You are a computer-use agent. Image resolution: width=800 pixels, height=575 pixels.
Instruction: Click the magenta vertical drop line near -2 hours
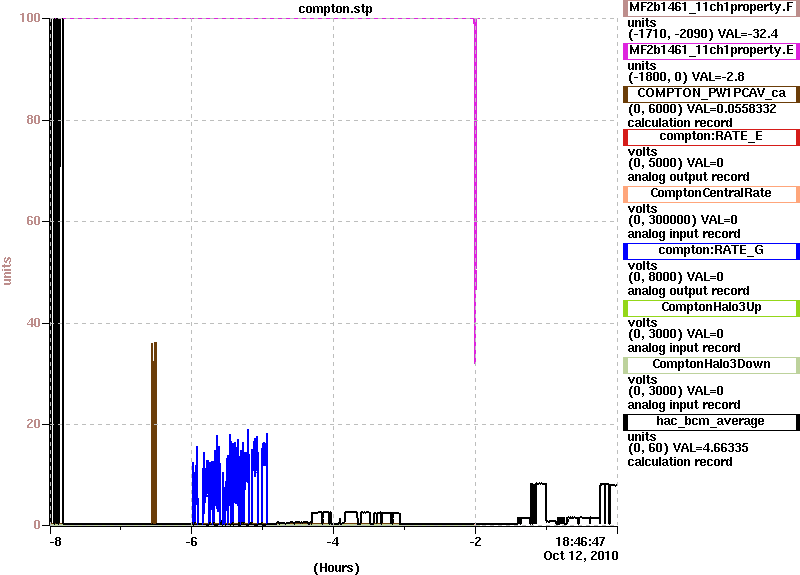coord(475,191)
